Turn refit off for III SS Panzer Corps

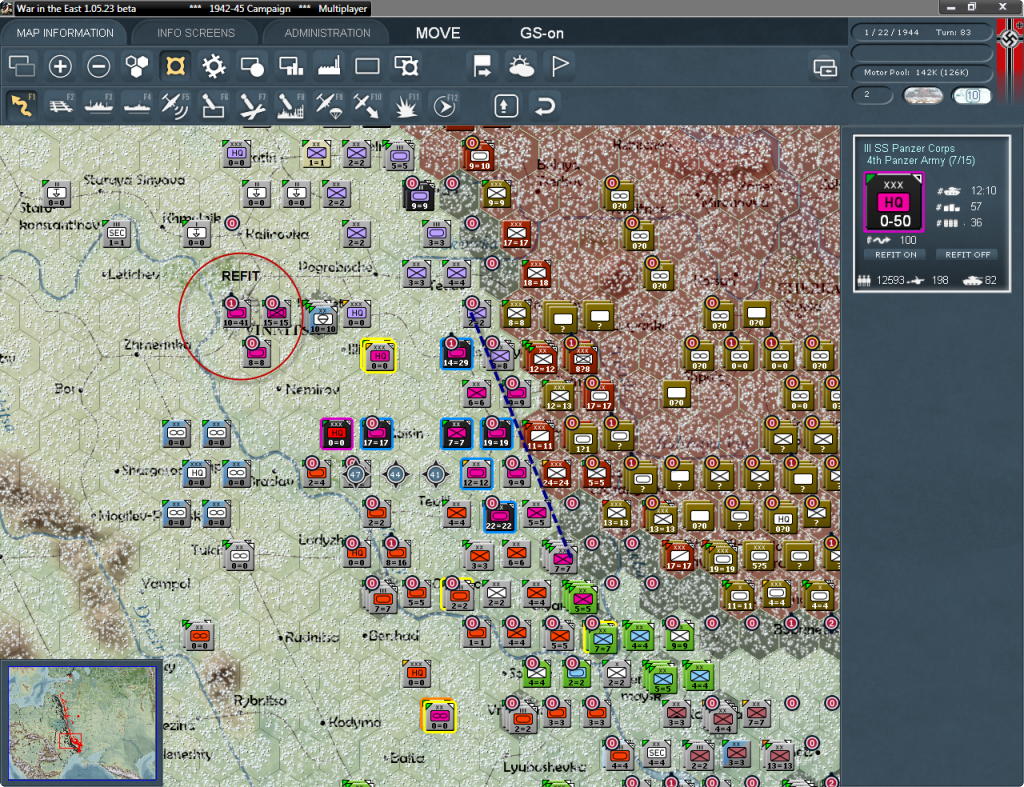click(x=967, y=255)
